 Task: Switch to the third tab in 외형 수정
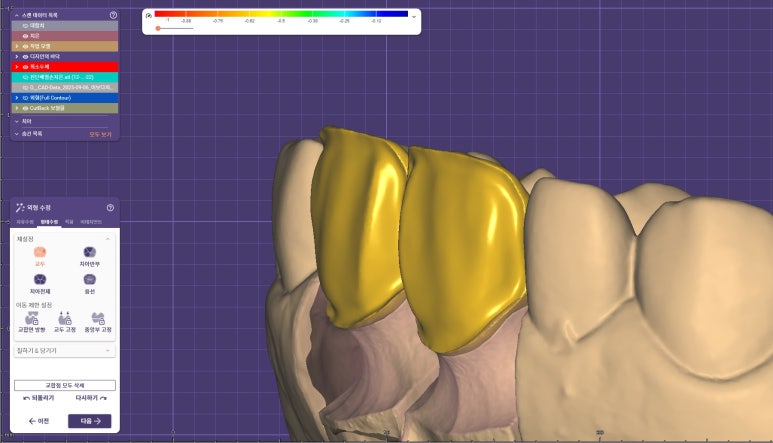click(69, 220)
